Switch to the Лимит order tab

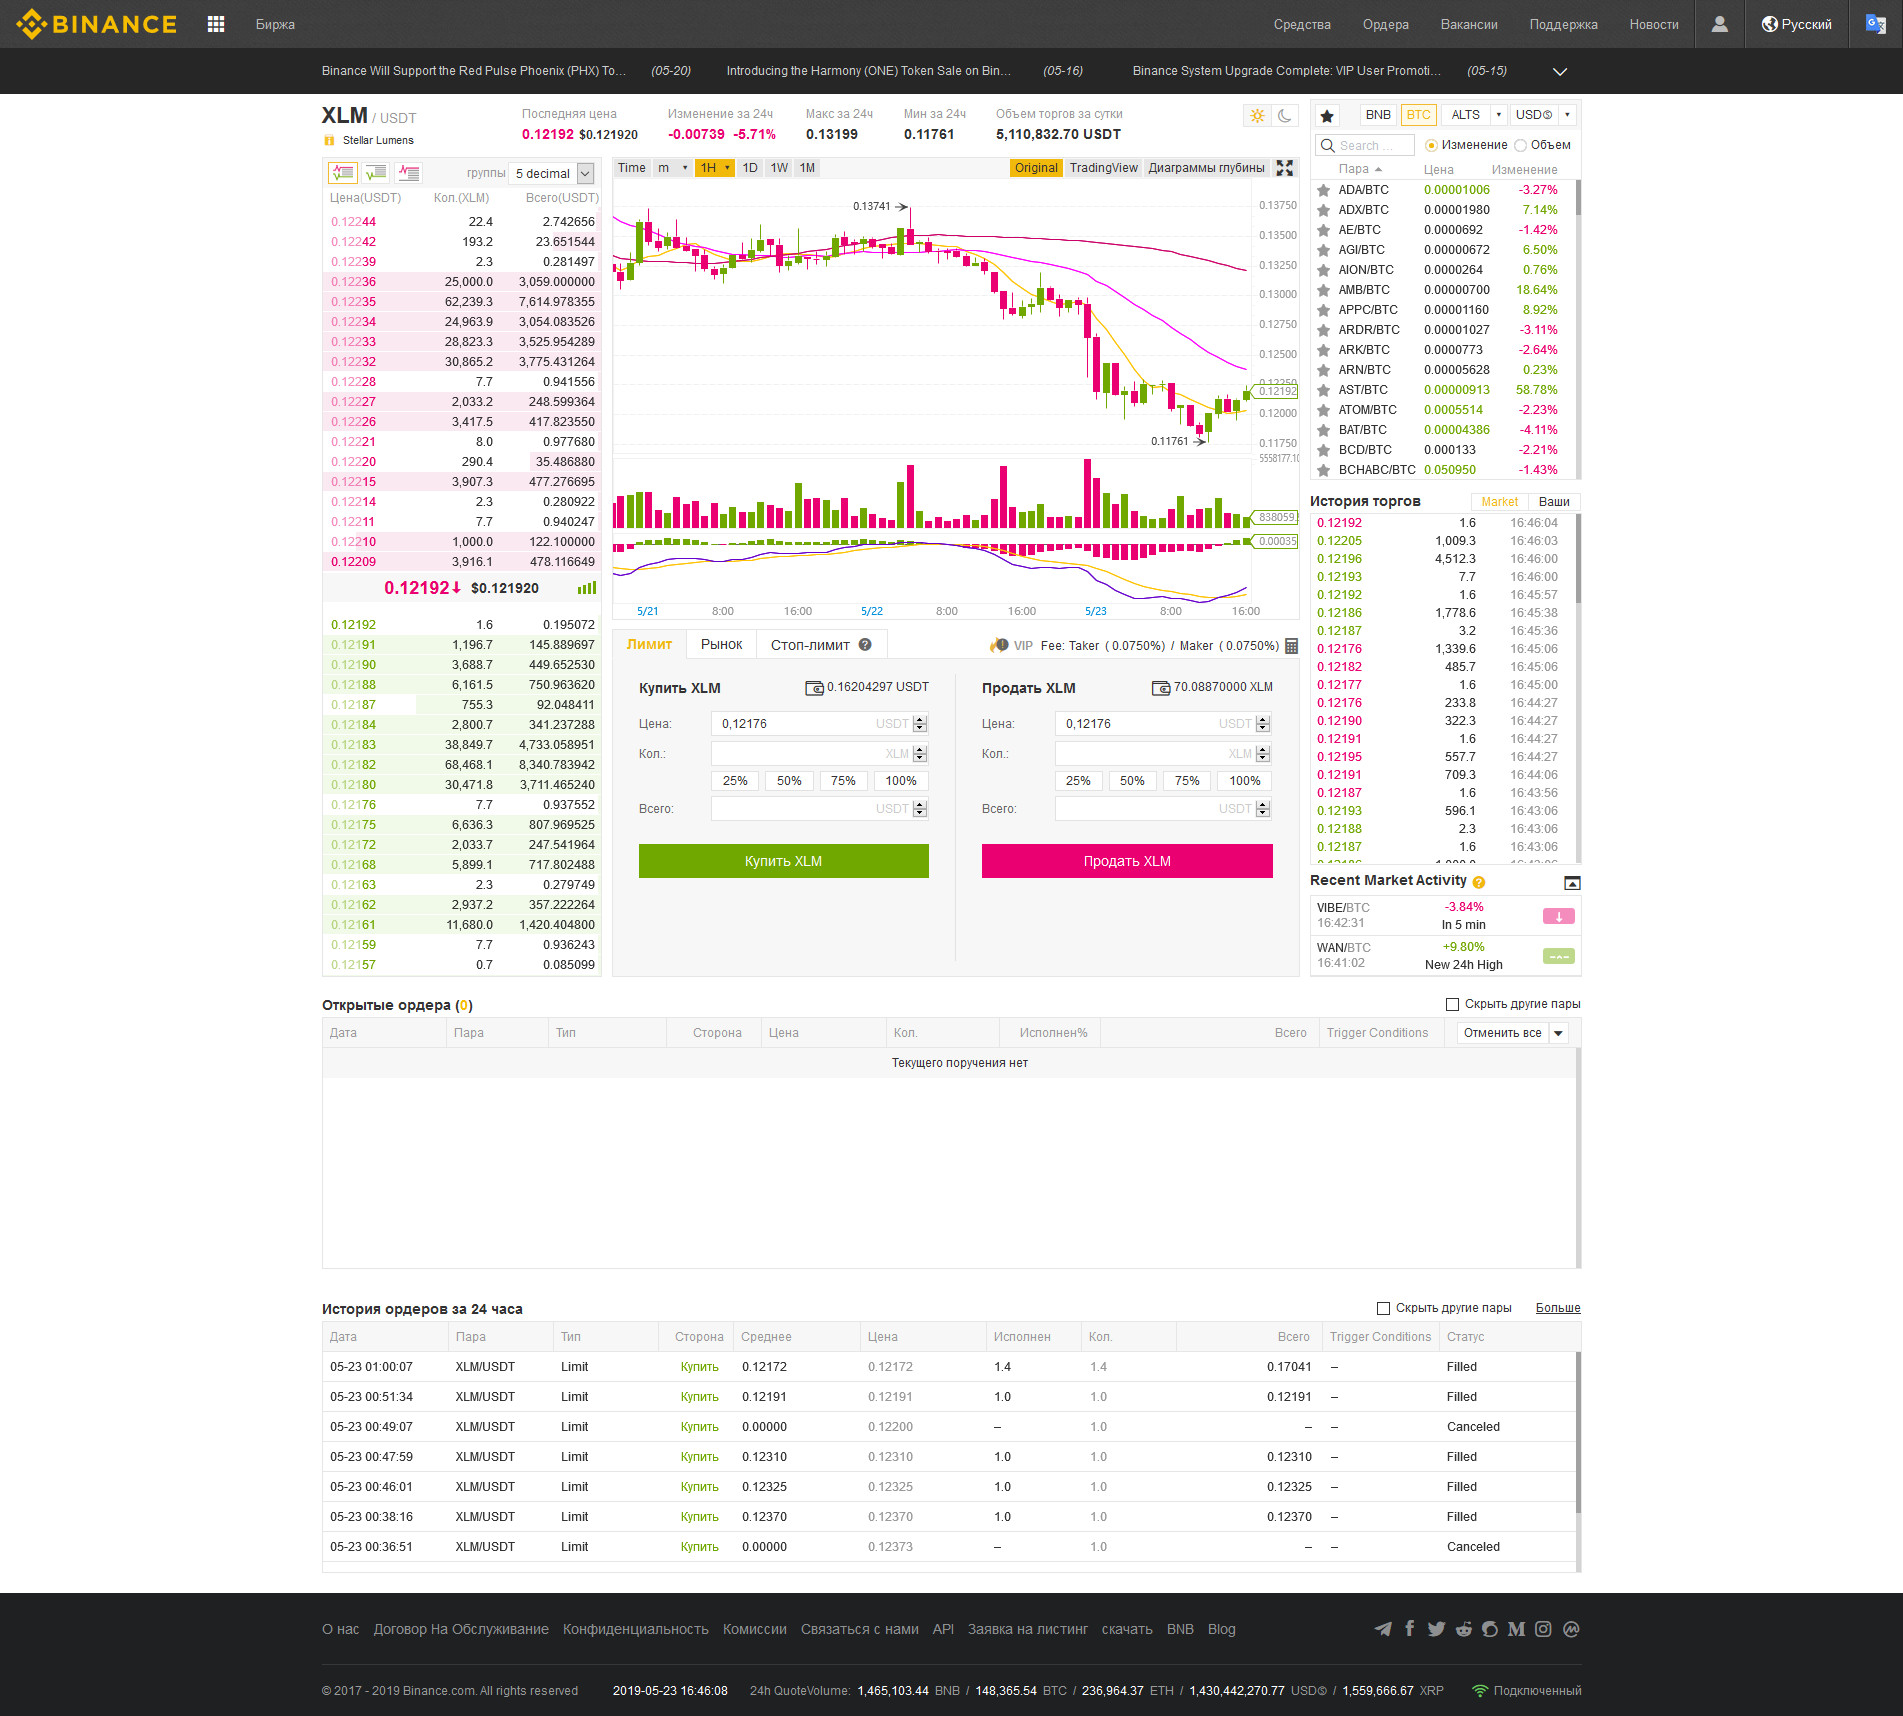click(650, 645)
